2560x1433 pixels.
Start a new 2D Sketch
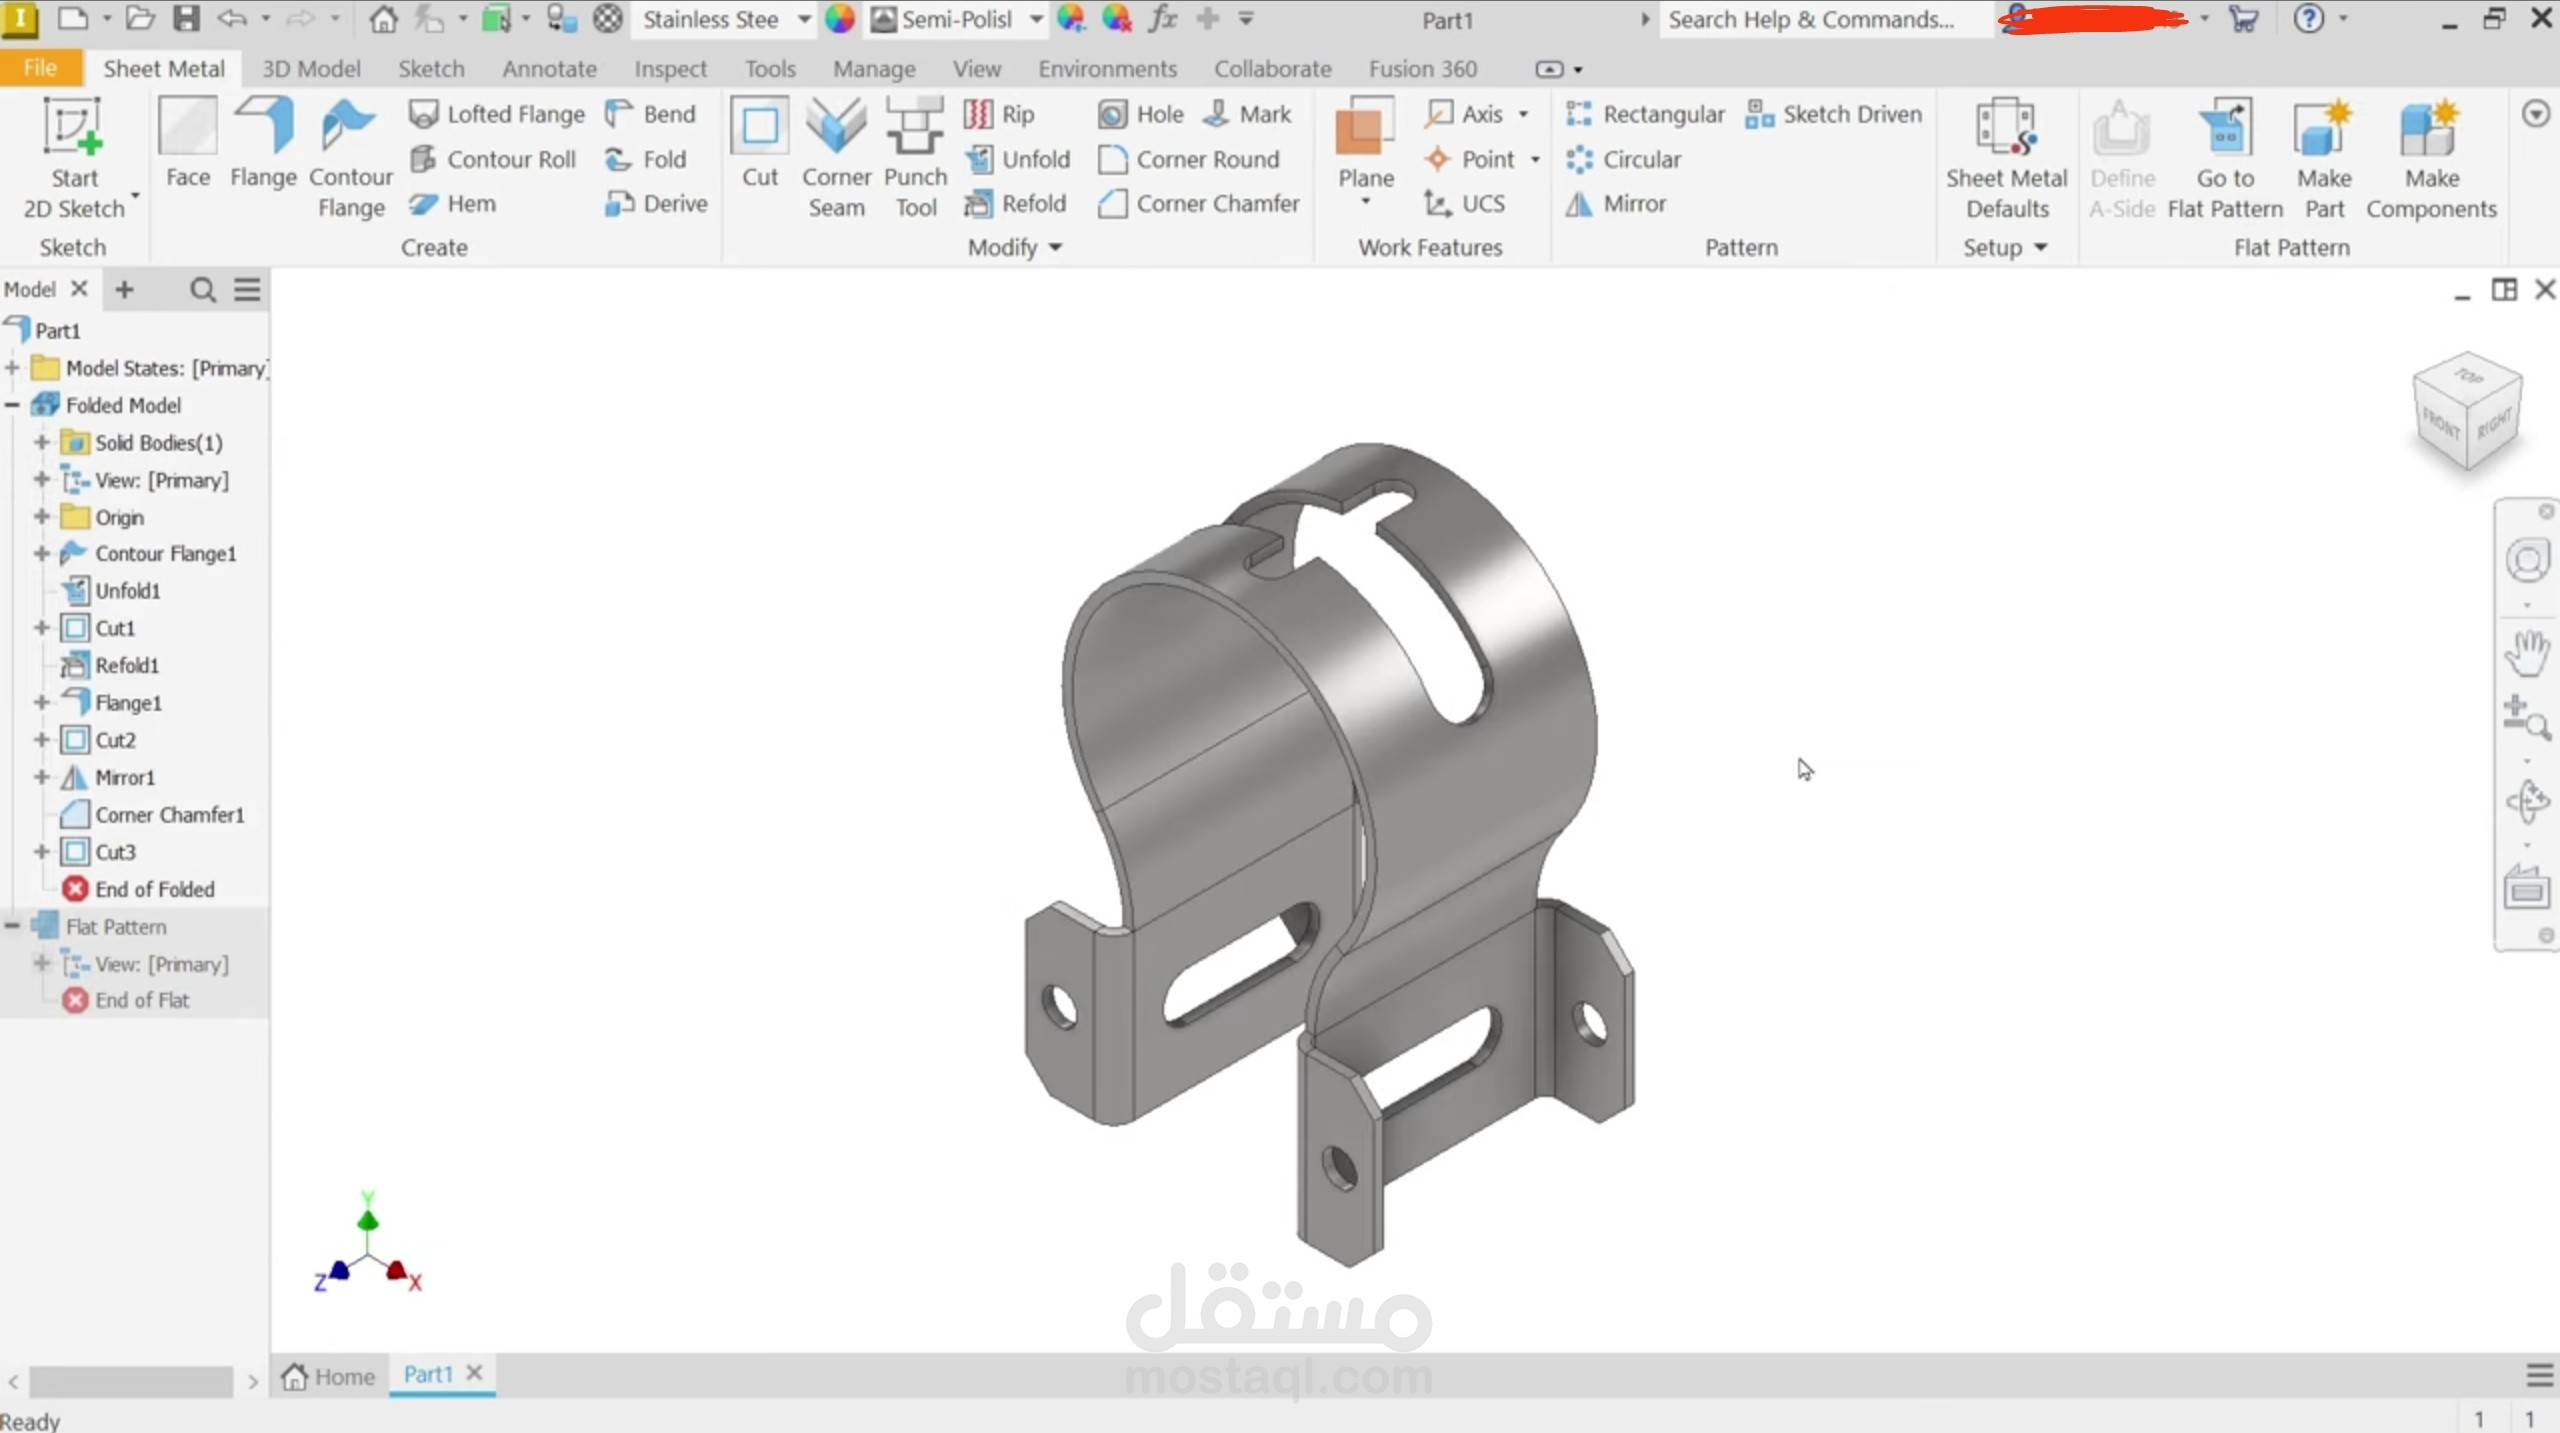tap(74, 158)
